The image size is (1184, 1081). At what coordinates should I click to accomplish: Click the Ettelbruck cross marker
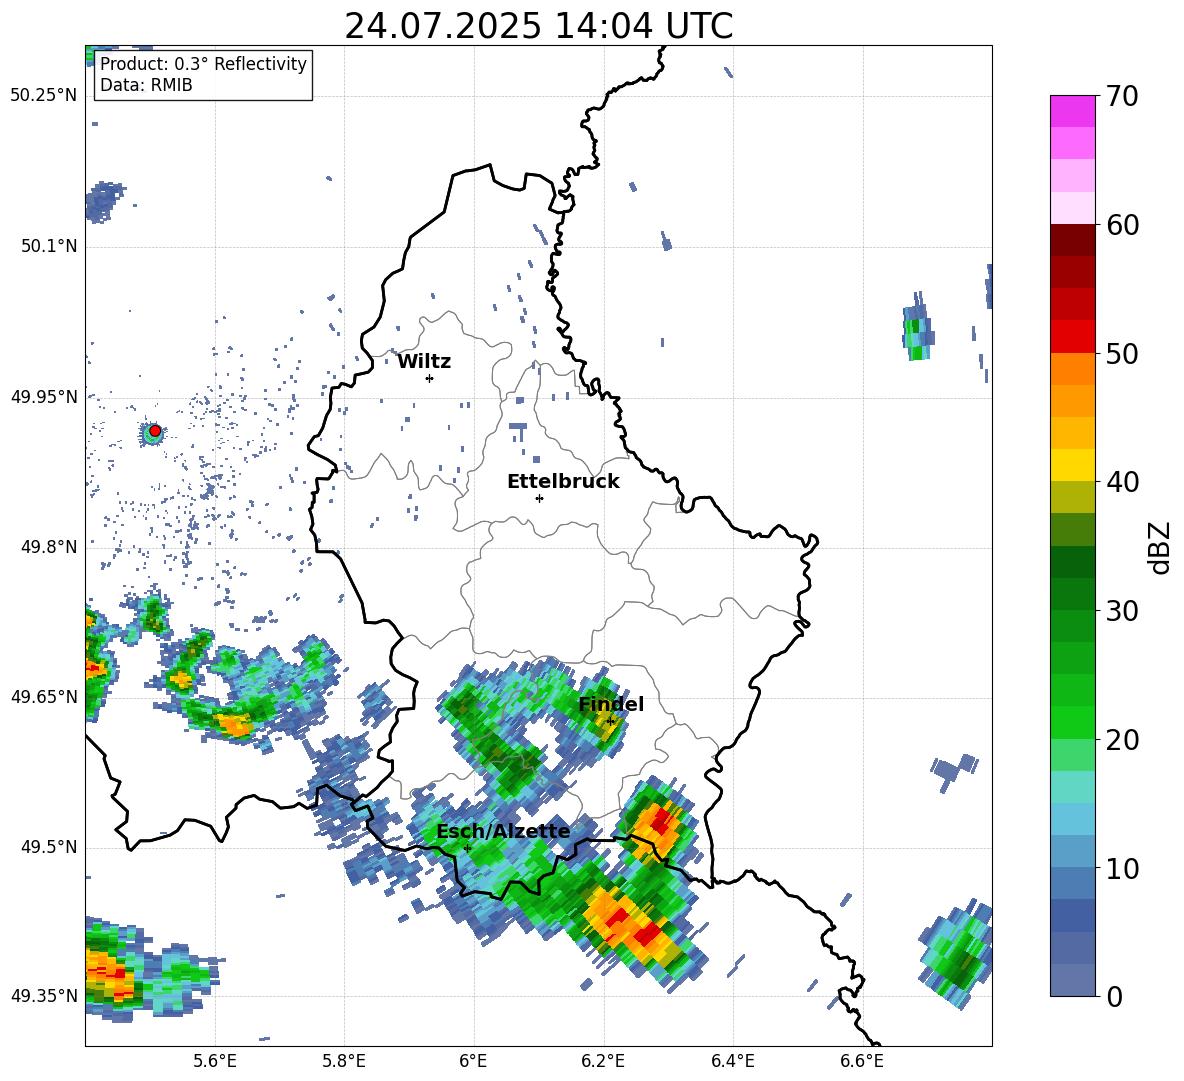pyautogui.click(x=539, y=498)
